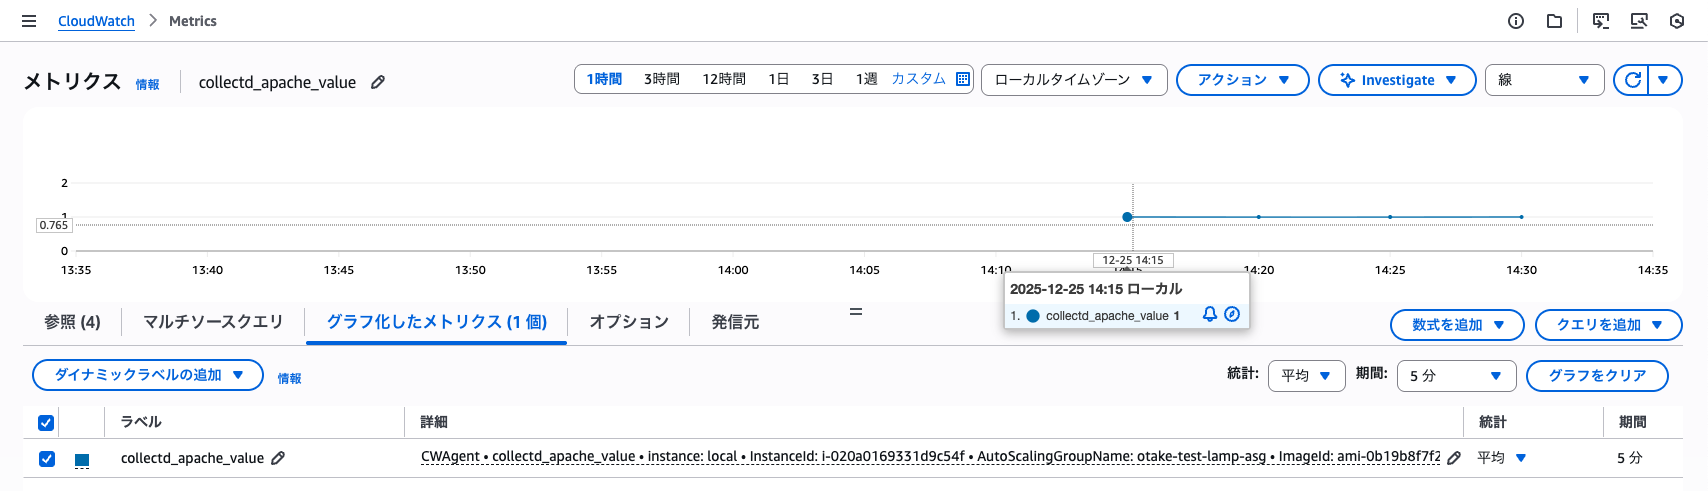Image resolution: width=1708 pixels, height=491 pixels.
Task: Click the refresh graph button
Action: [x=1633, y=80]
